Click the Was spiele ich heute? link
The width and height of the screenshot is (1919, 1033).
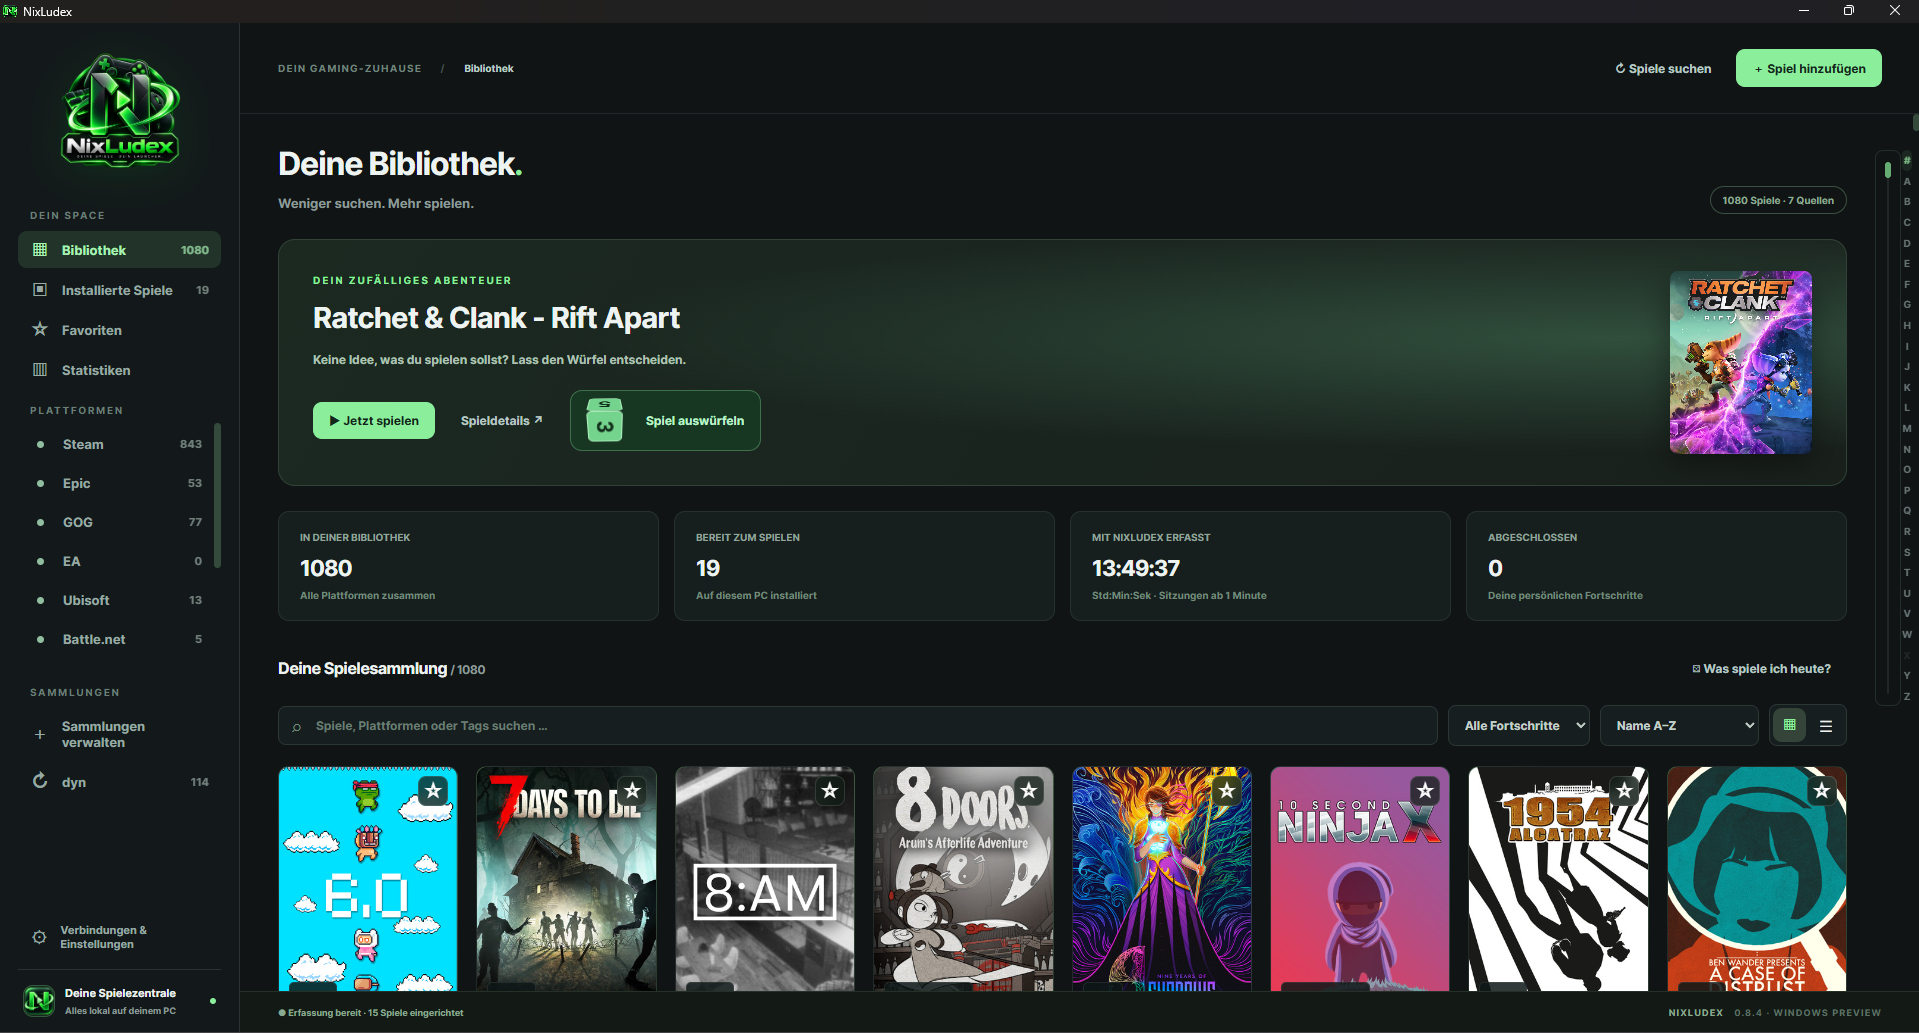(x=1762, y=669)
